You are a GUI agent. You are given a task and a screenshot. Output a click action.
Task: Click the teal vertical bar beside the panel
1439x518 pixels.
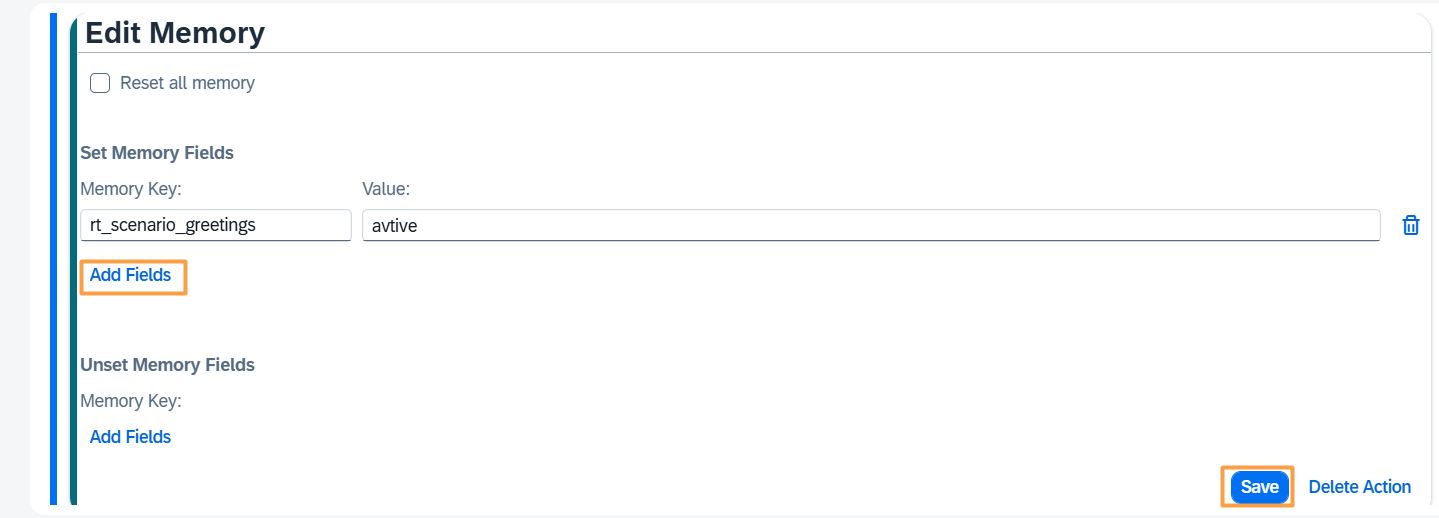73,260
